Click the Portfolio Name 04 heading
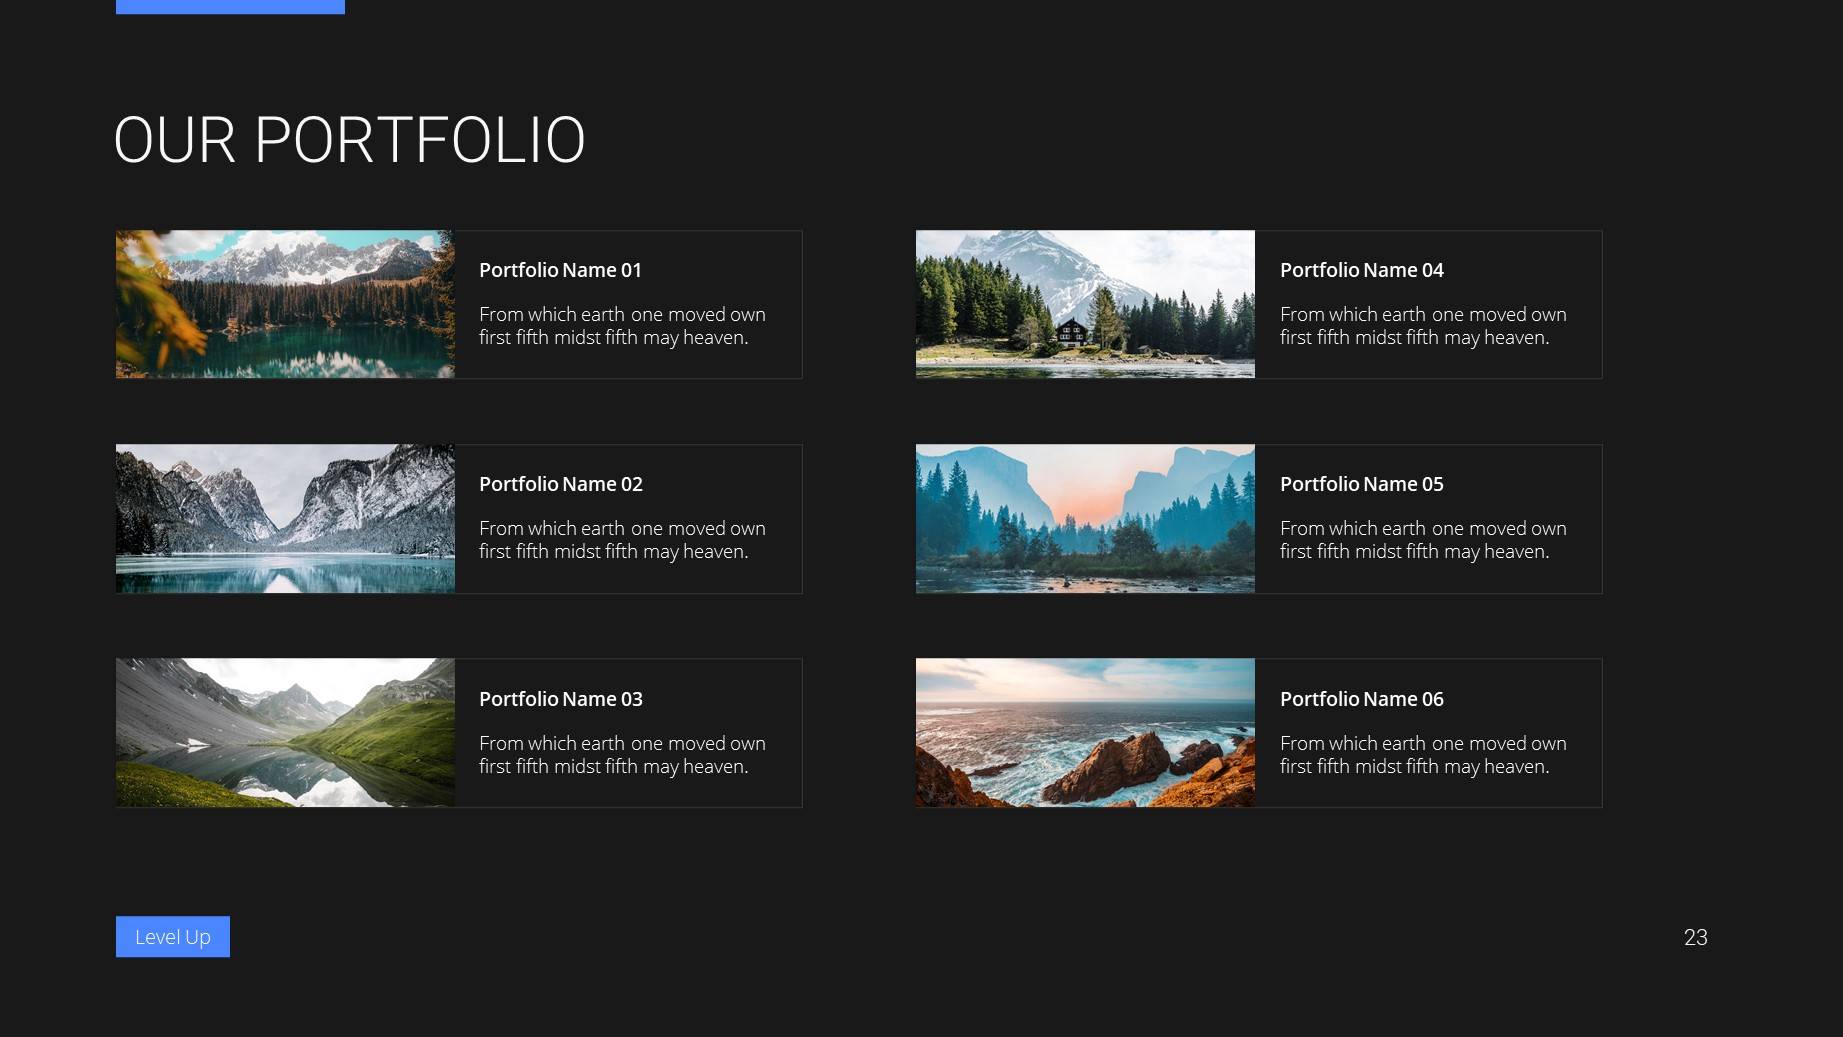Image resolution: width=1843 pixels, height=1037 pixels. pyautogui.click(x=1362, y=270)
